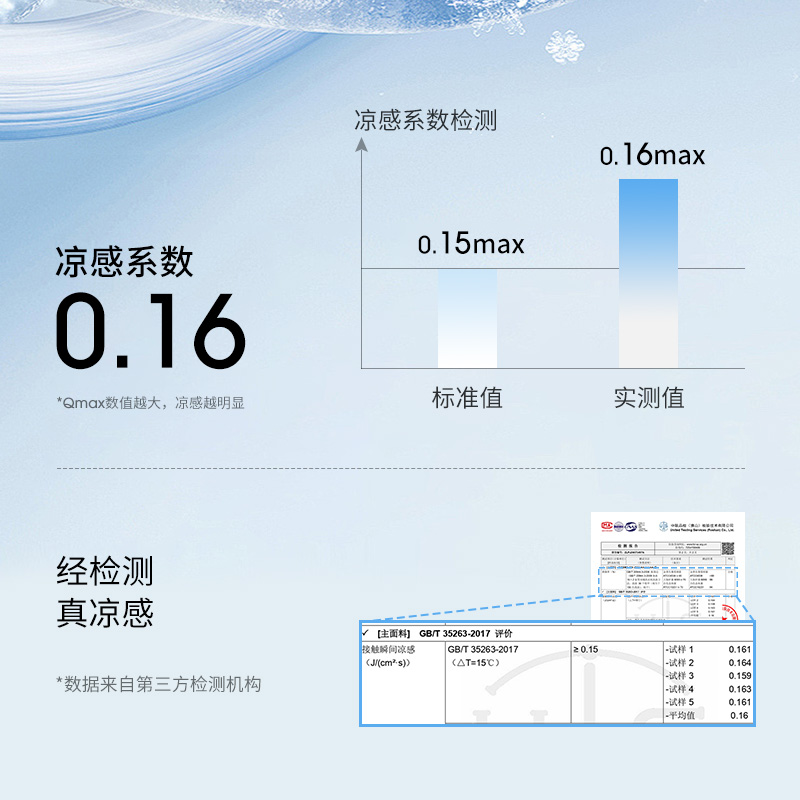This screenshot has height=800, width=800.
Task: Click the 标准值 axis label
Action: pyautogui.click(x=467, y=397)
